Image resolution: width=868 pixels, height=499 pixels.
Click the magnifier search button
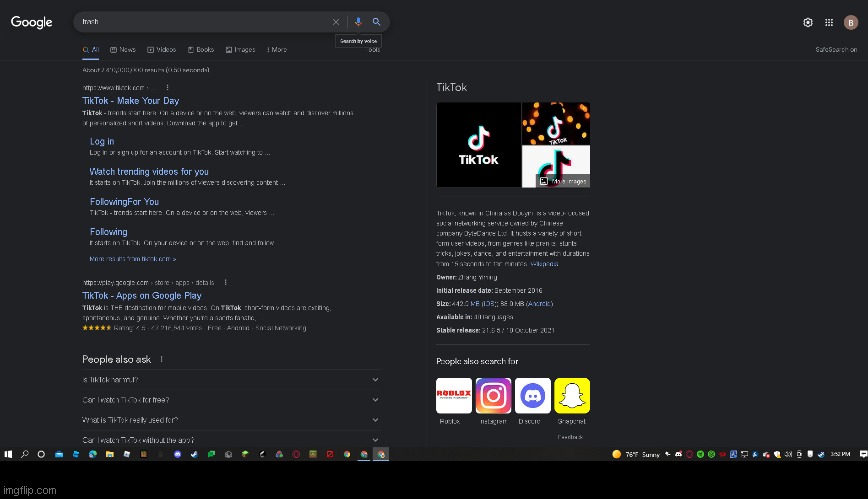[x=376, y=22]
